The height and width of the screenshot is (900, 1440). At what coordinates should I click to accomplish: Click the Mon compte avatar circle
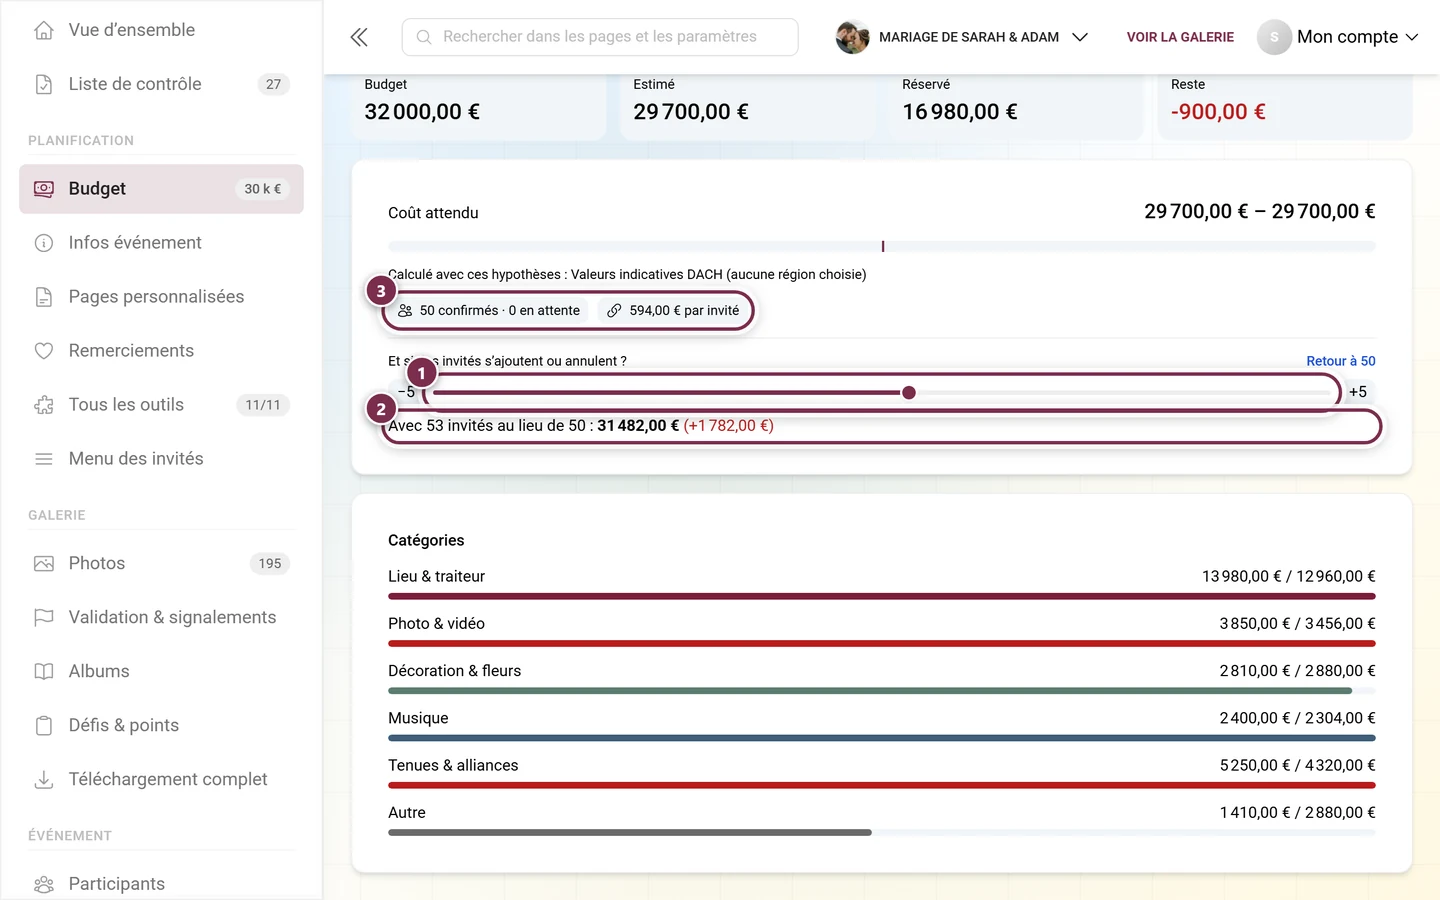point(1274,37)
